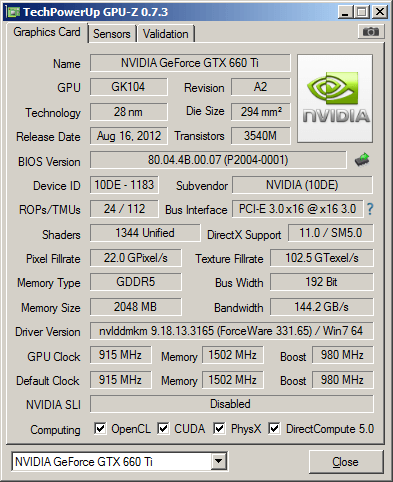Click the Close button
The width and height of the screenshot is (393, 482).
point(346,462)
